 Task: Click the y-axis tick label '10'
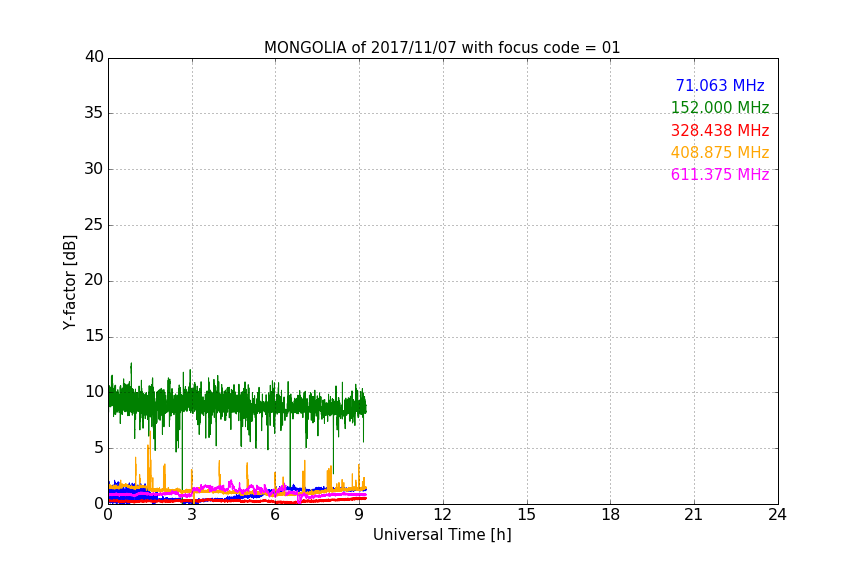94,392
